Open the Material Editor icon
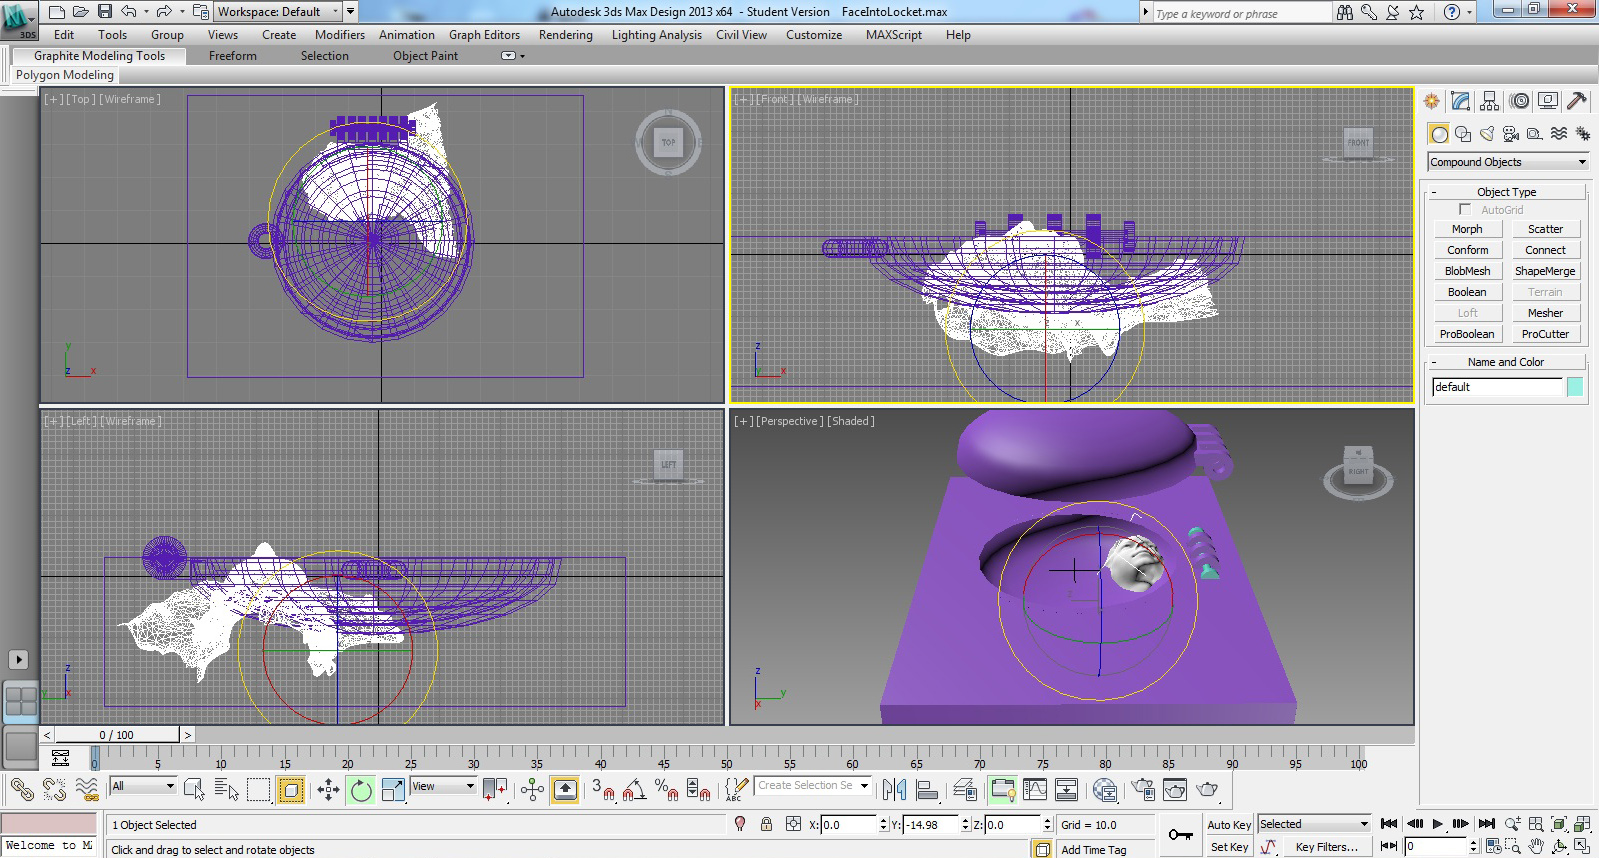The width and height of the screenshot is (1599, 858). [1104, 790]
